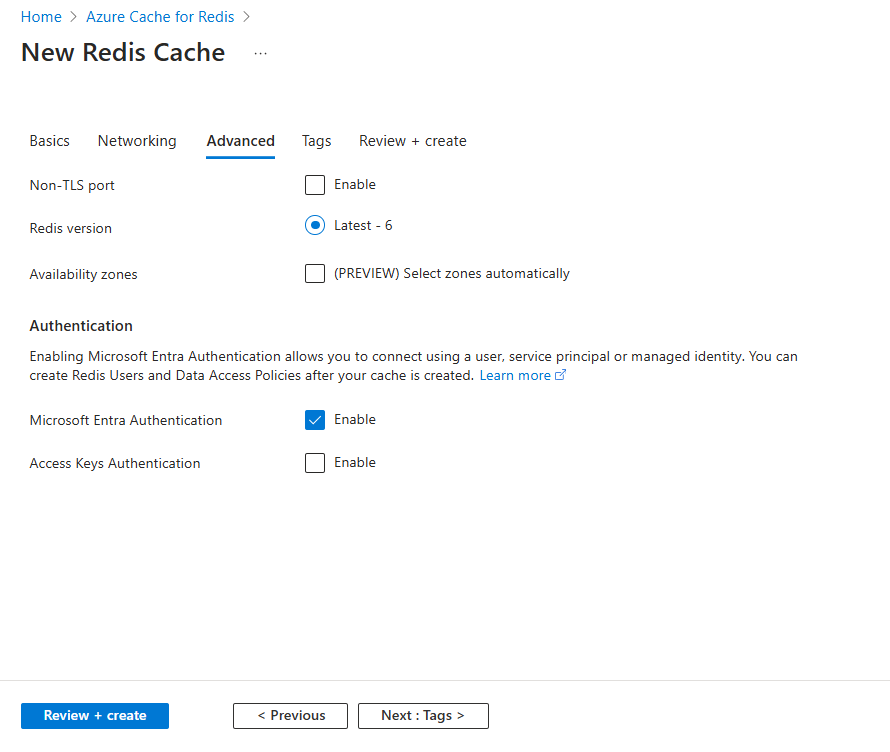Click the New Redis Cache page title
The width and height of the screenshot is (890, 752).
coord(123,53)
